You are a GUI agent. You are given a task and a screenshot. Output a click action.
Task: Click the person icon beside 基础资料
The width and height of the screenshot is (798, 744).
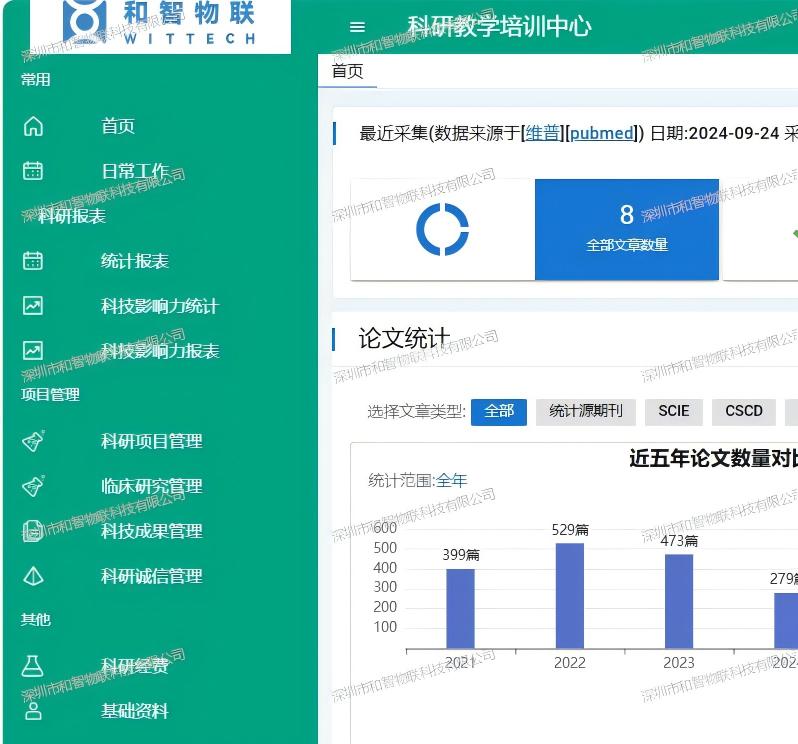[33, 711]
